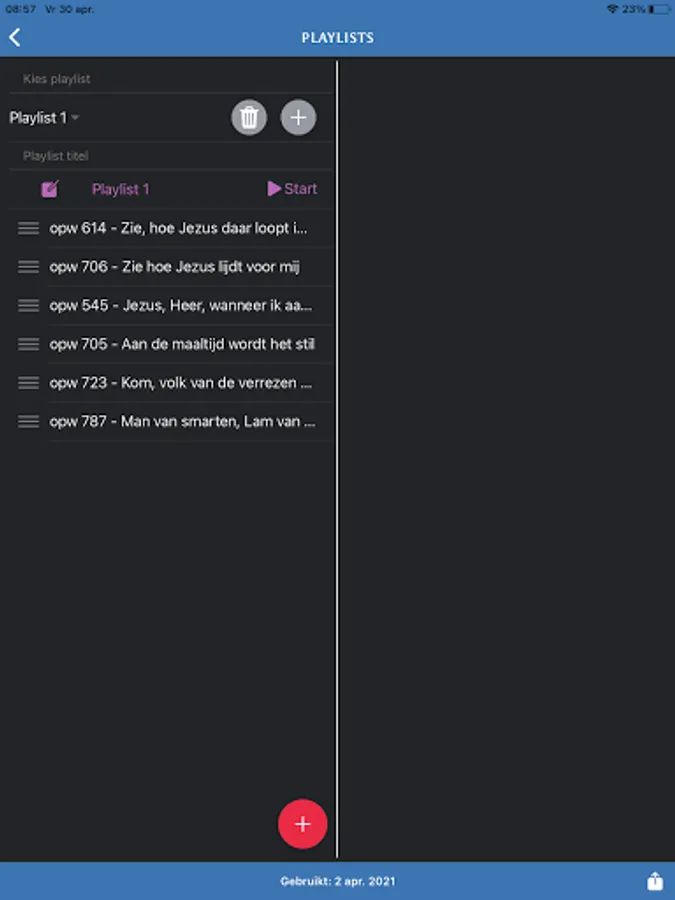Tap battery indicator in status bar
Screen dimensions: 675x900
pos(658,9)
